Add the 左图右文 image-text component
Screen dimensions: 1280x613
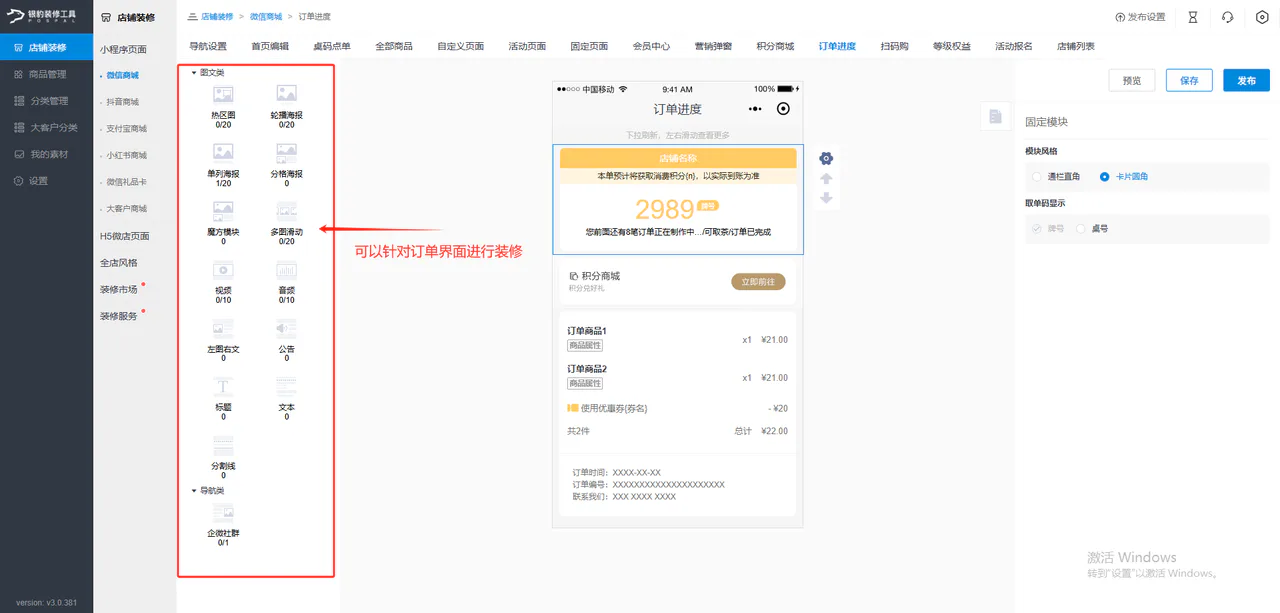pyautogui.click(x=223, y=339)
